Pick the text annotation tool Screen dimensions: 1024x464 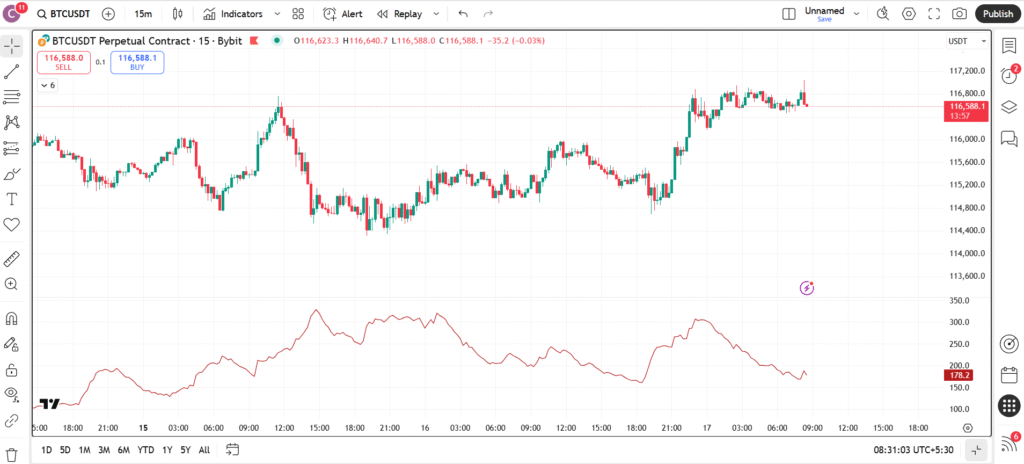(12, 199)
